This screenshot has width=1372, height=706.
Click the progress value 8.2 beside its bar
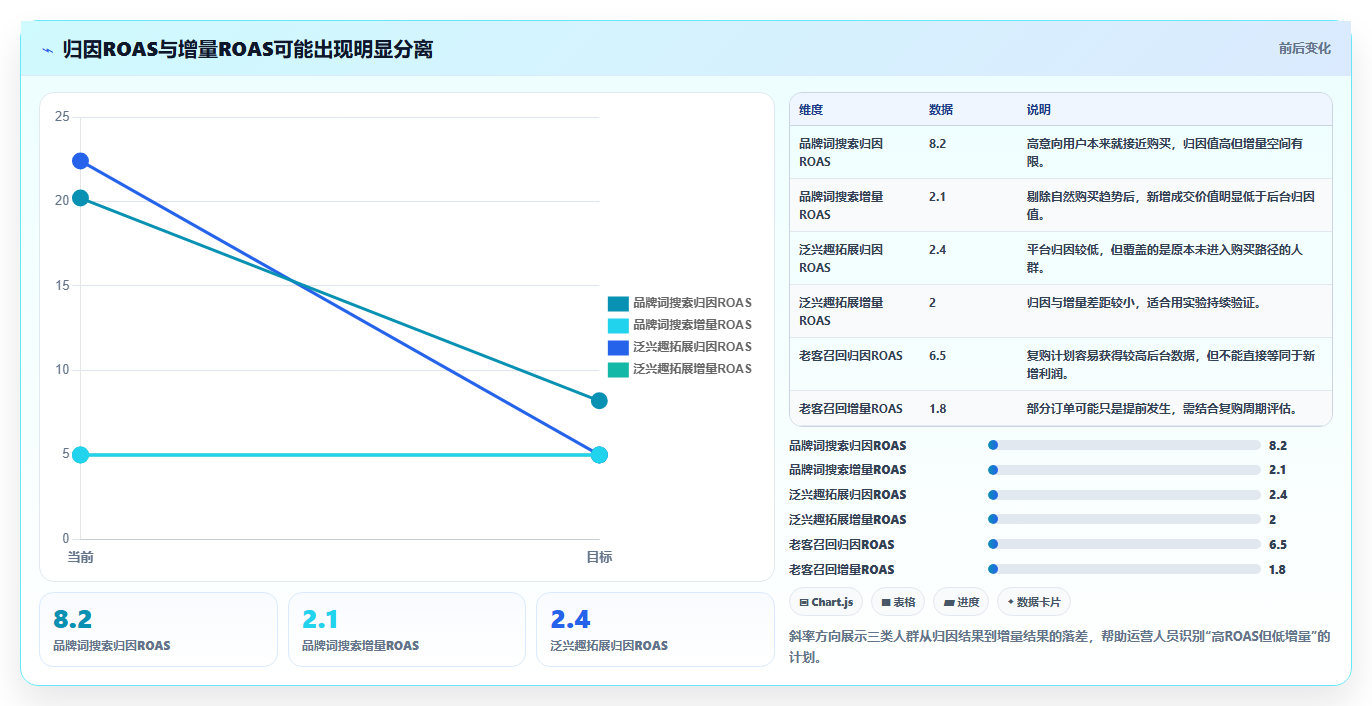coord(1278,445)
